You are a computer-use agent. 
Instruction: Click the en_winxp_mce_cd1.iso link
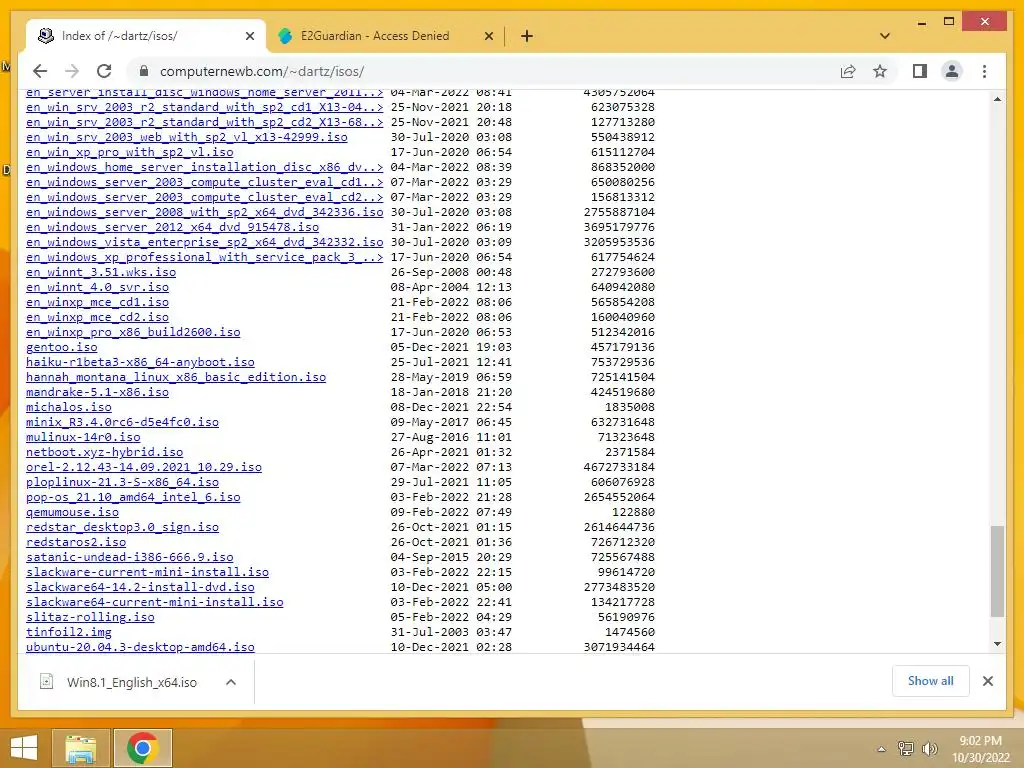click(97, 302)
